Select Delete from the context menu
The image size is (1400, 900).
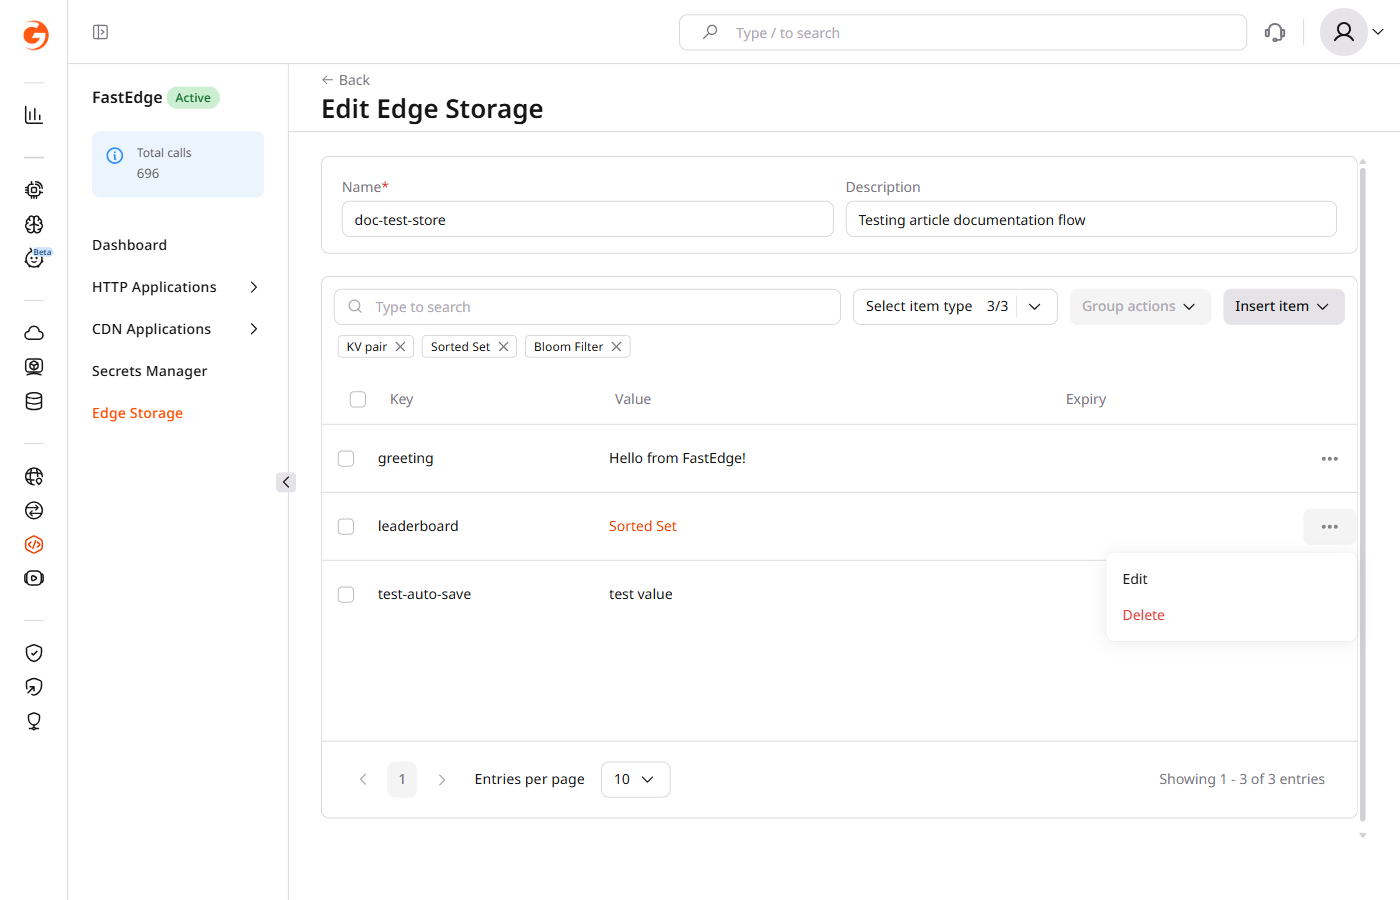click(x=1231, y=615)
